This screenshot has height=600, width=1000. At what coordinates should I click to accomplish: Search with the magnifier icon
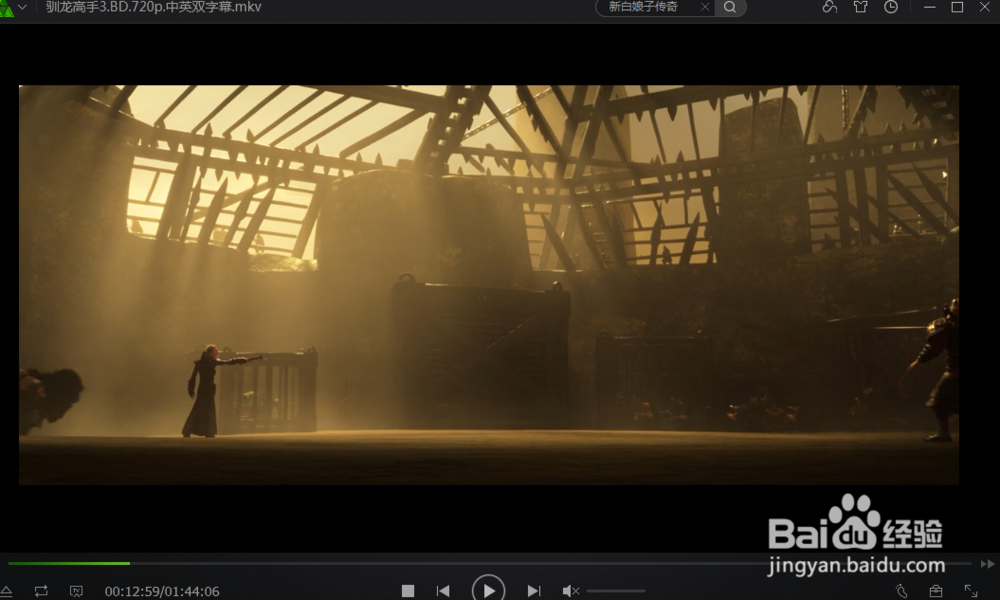tap(730, 7)
